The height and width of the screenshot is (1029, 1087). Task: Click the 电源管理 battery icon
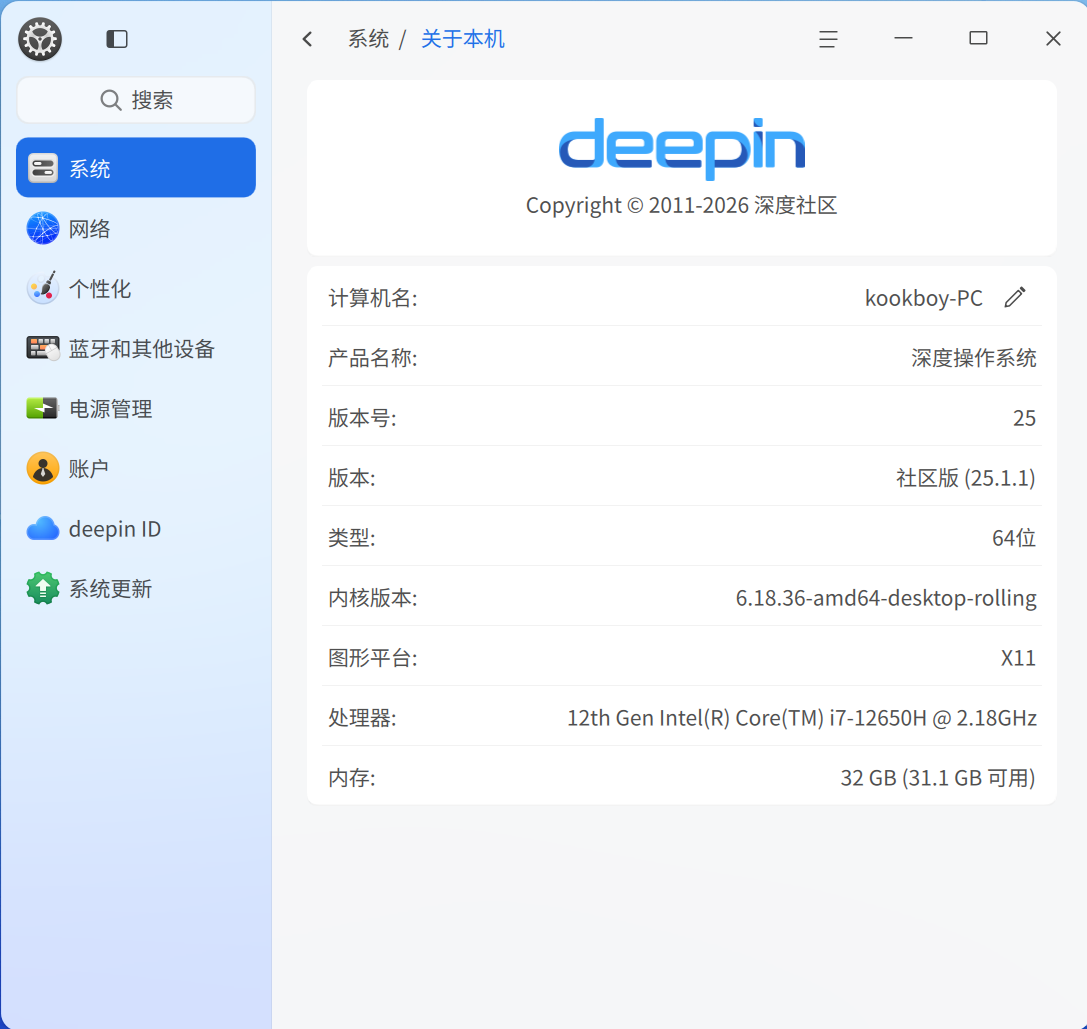[x=43, y=408]
